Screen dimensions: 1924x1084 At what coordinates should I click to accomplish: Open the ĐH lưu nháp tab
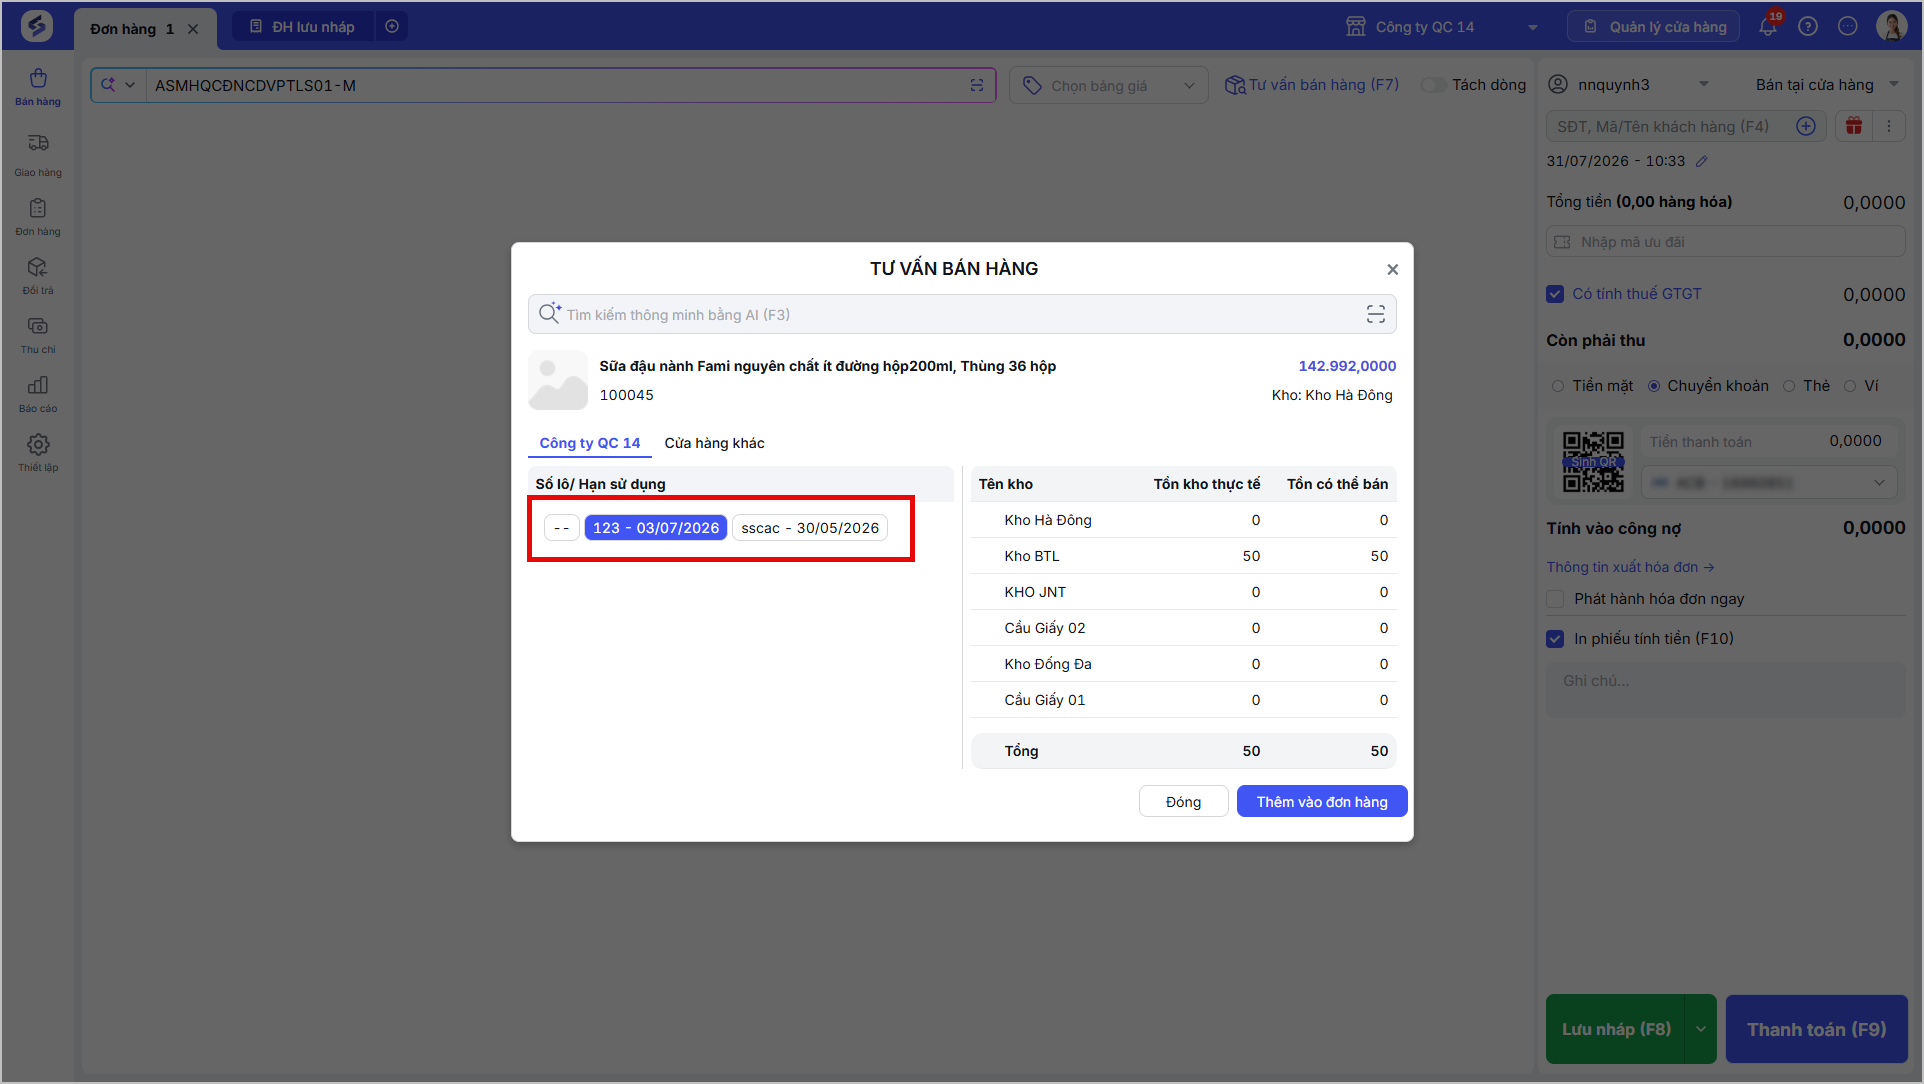[303, 27]
